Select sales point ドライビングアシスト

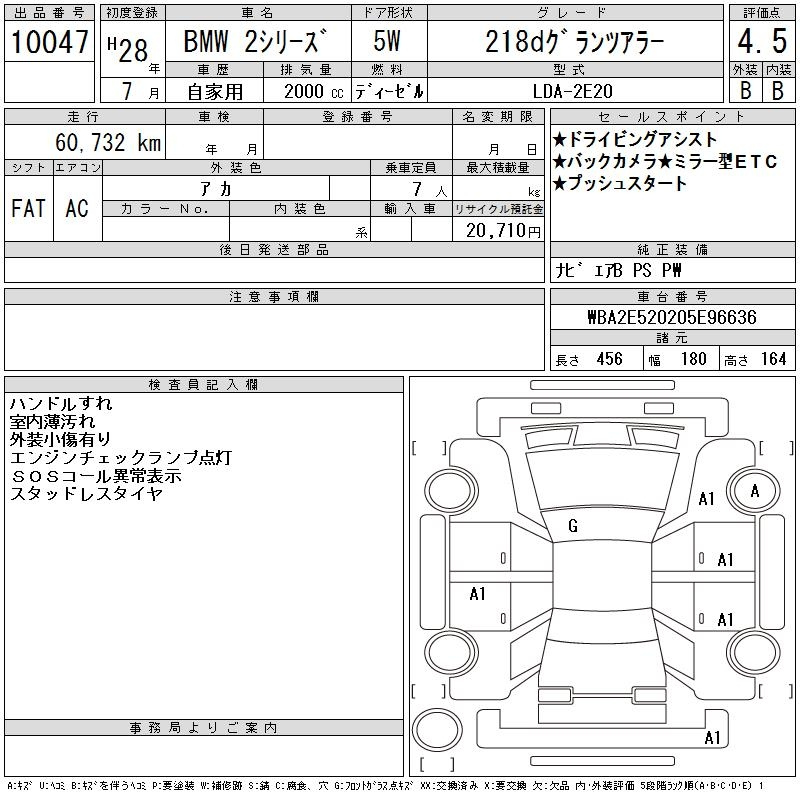(x=635, y=139)
